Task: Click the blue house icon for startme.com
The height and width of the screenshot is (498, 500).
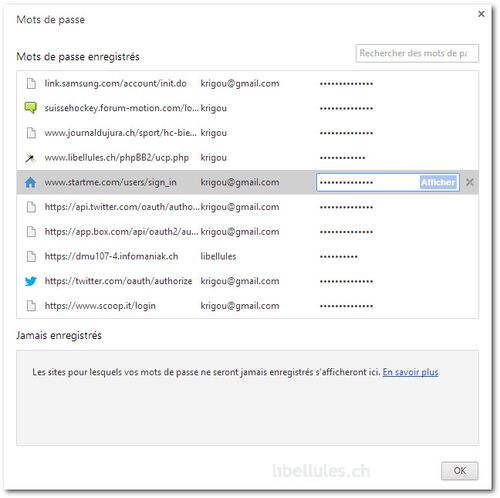Action: click(30, 182)
